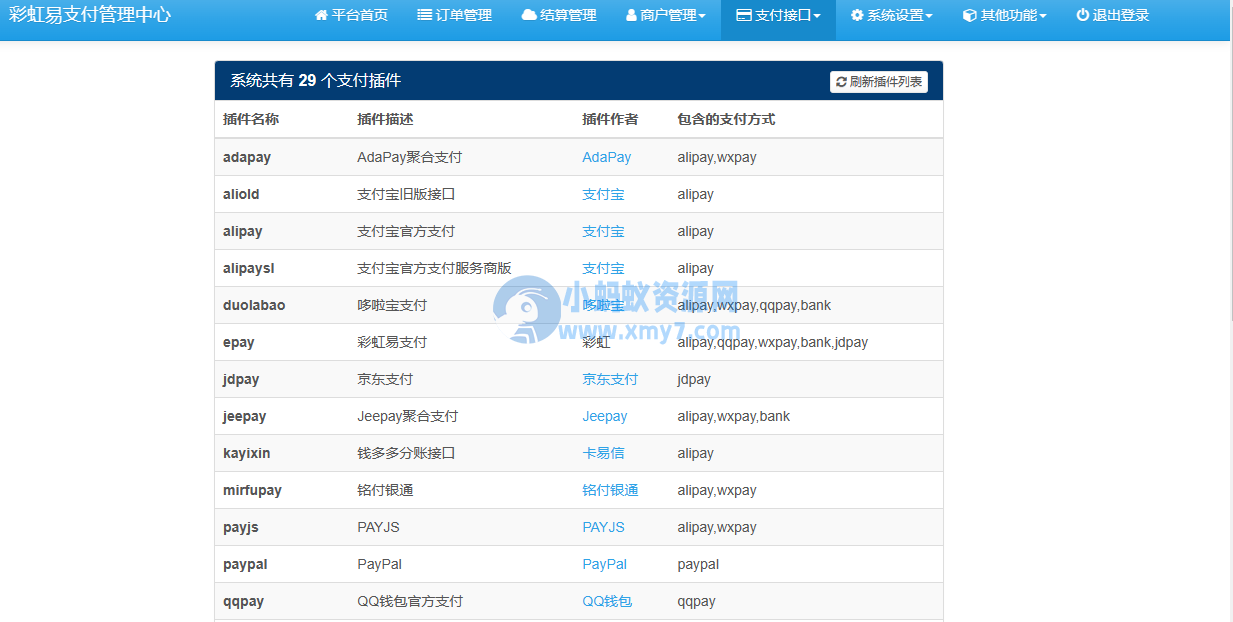Screen dimensions: 1233x622
Task: Click the plugin name mirfupay
Action: pos(252,490)
